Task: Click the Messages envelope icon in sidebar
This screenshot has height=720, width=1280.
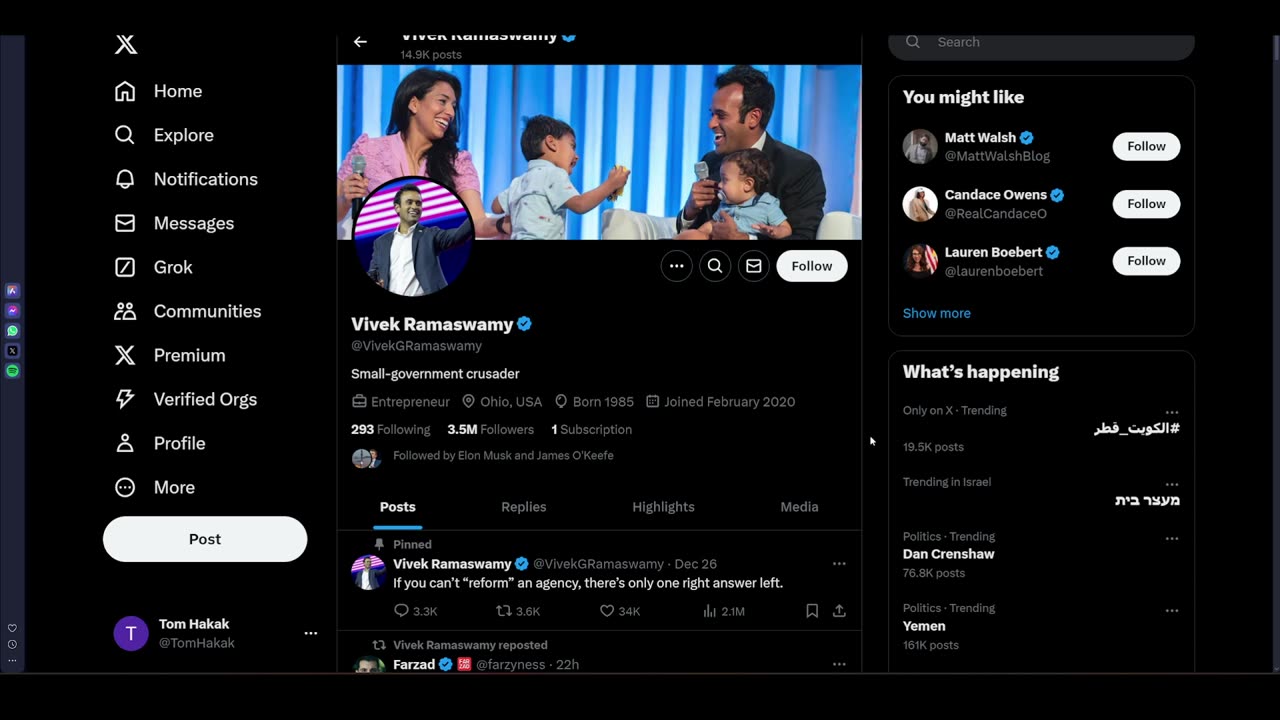Action: tap(125, 223)
